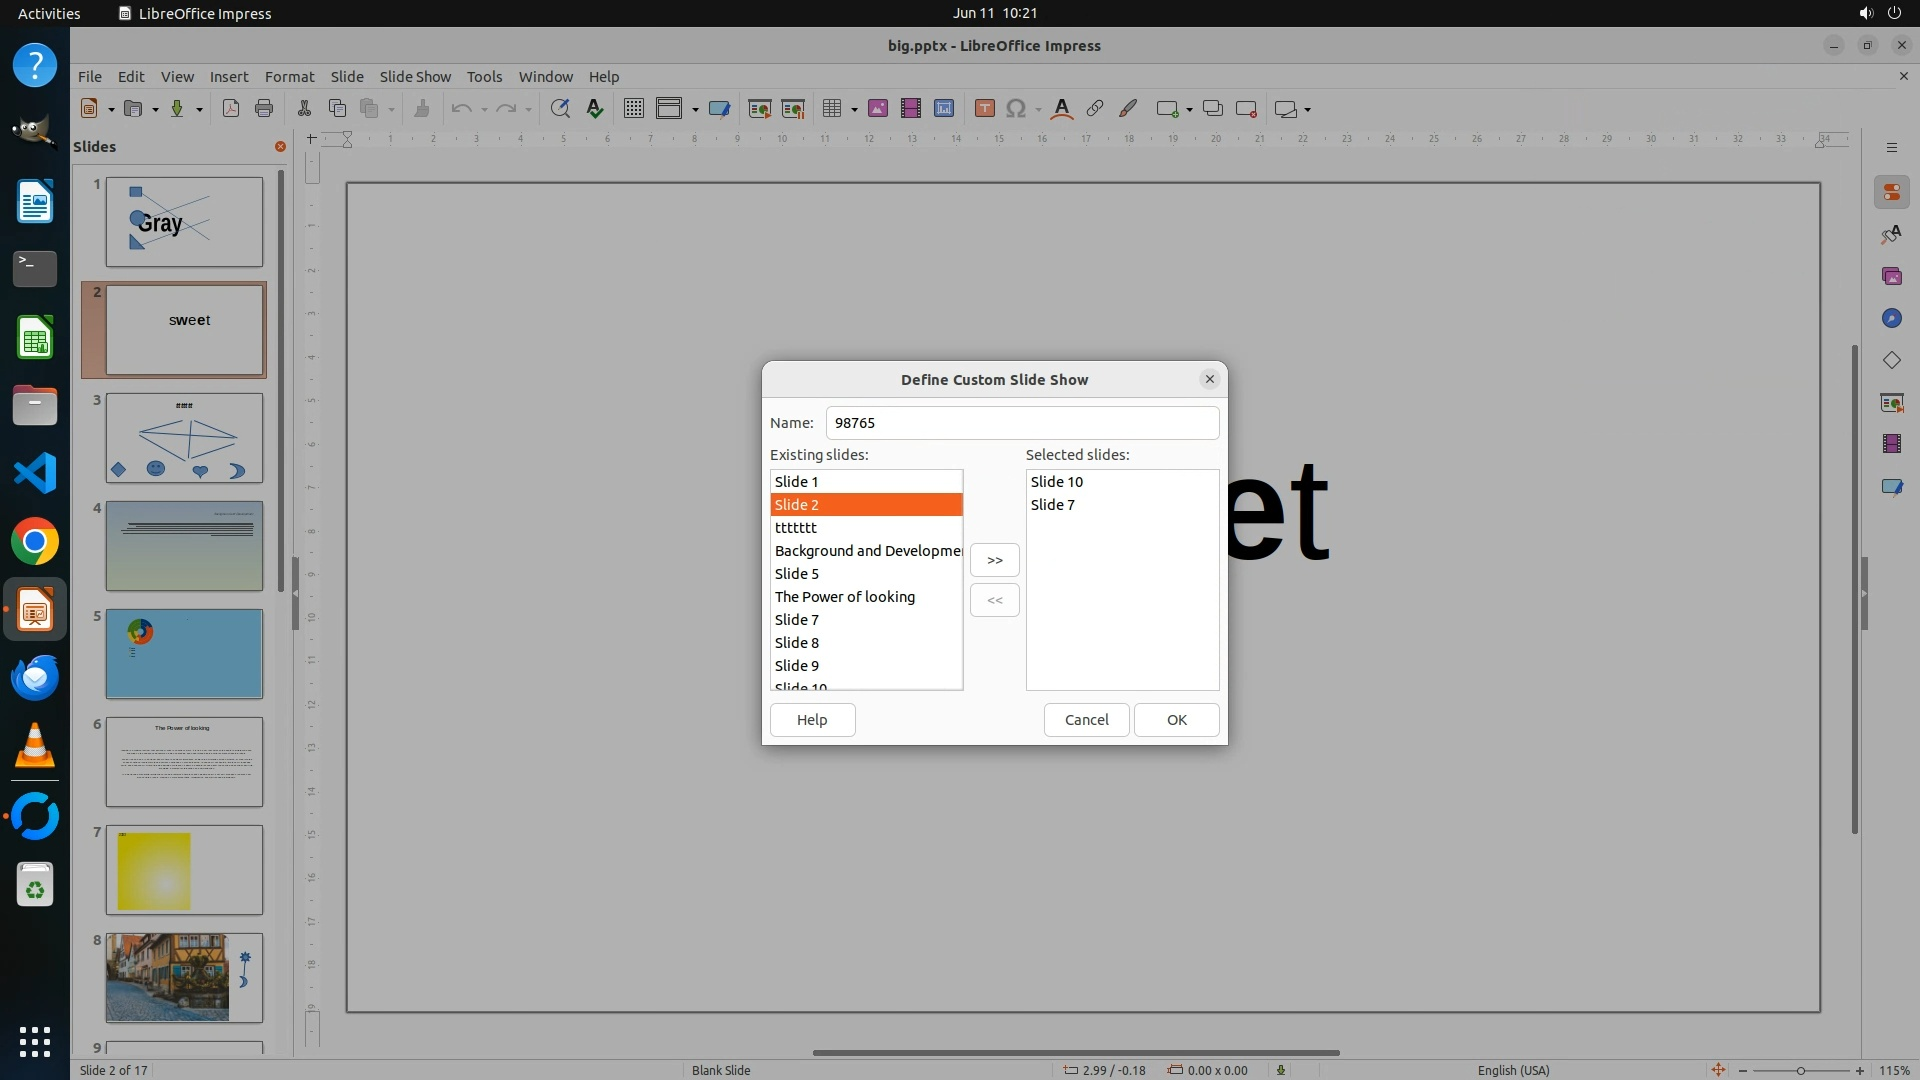This screenshot has height=1080, width=1920.
Task: Click OK in Define Custom Slide Show
Action: point(1176,720)
